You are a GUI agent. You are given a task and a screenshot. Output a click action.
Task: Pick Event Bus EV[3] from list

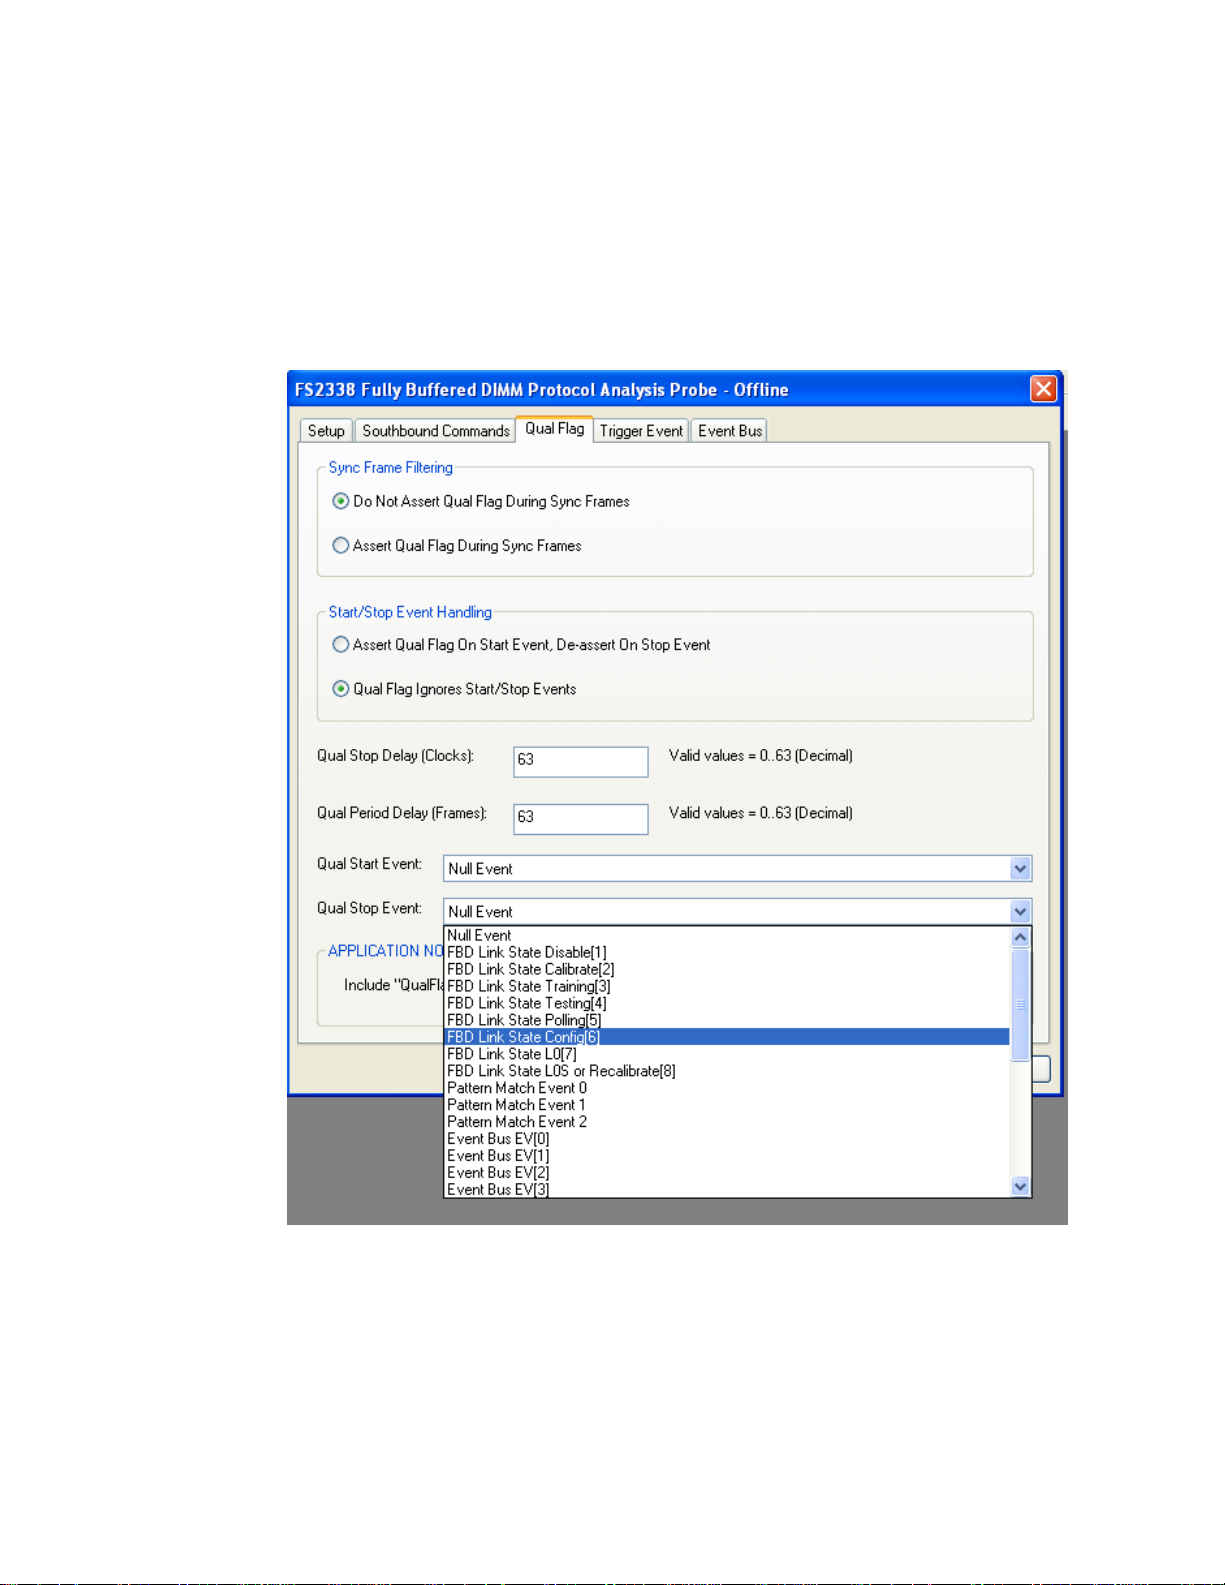pos(727,1189)
